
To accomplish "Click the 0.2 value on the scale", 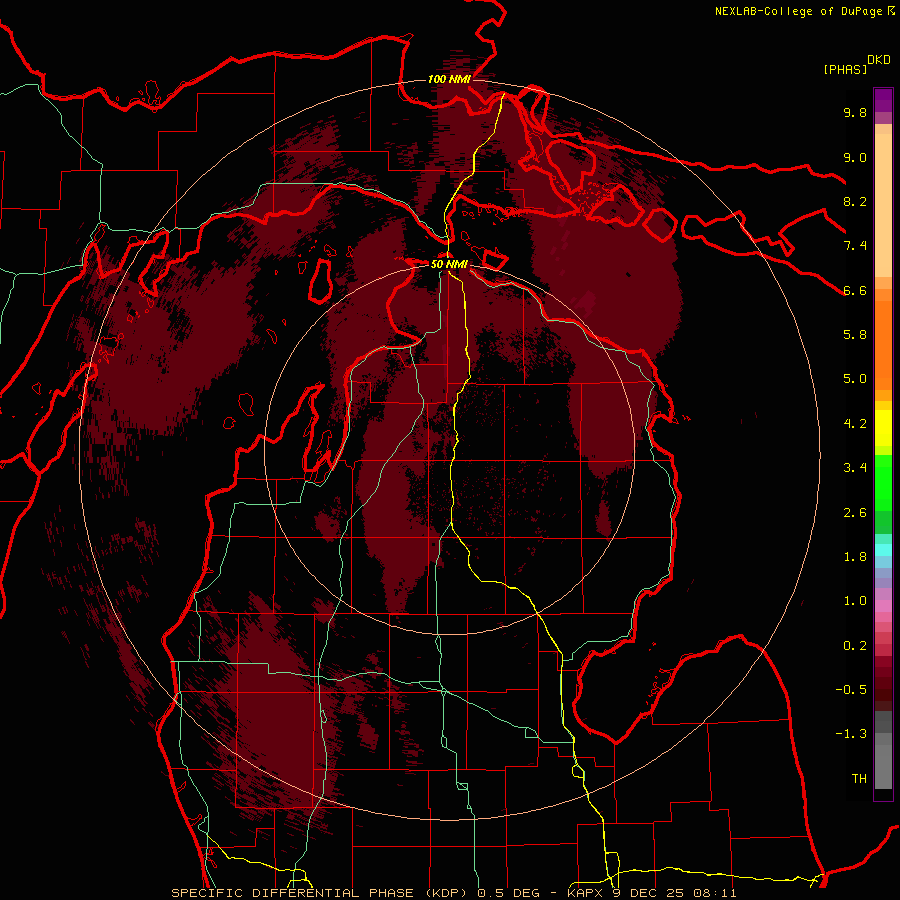I will (x=855, y=646).
